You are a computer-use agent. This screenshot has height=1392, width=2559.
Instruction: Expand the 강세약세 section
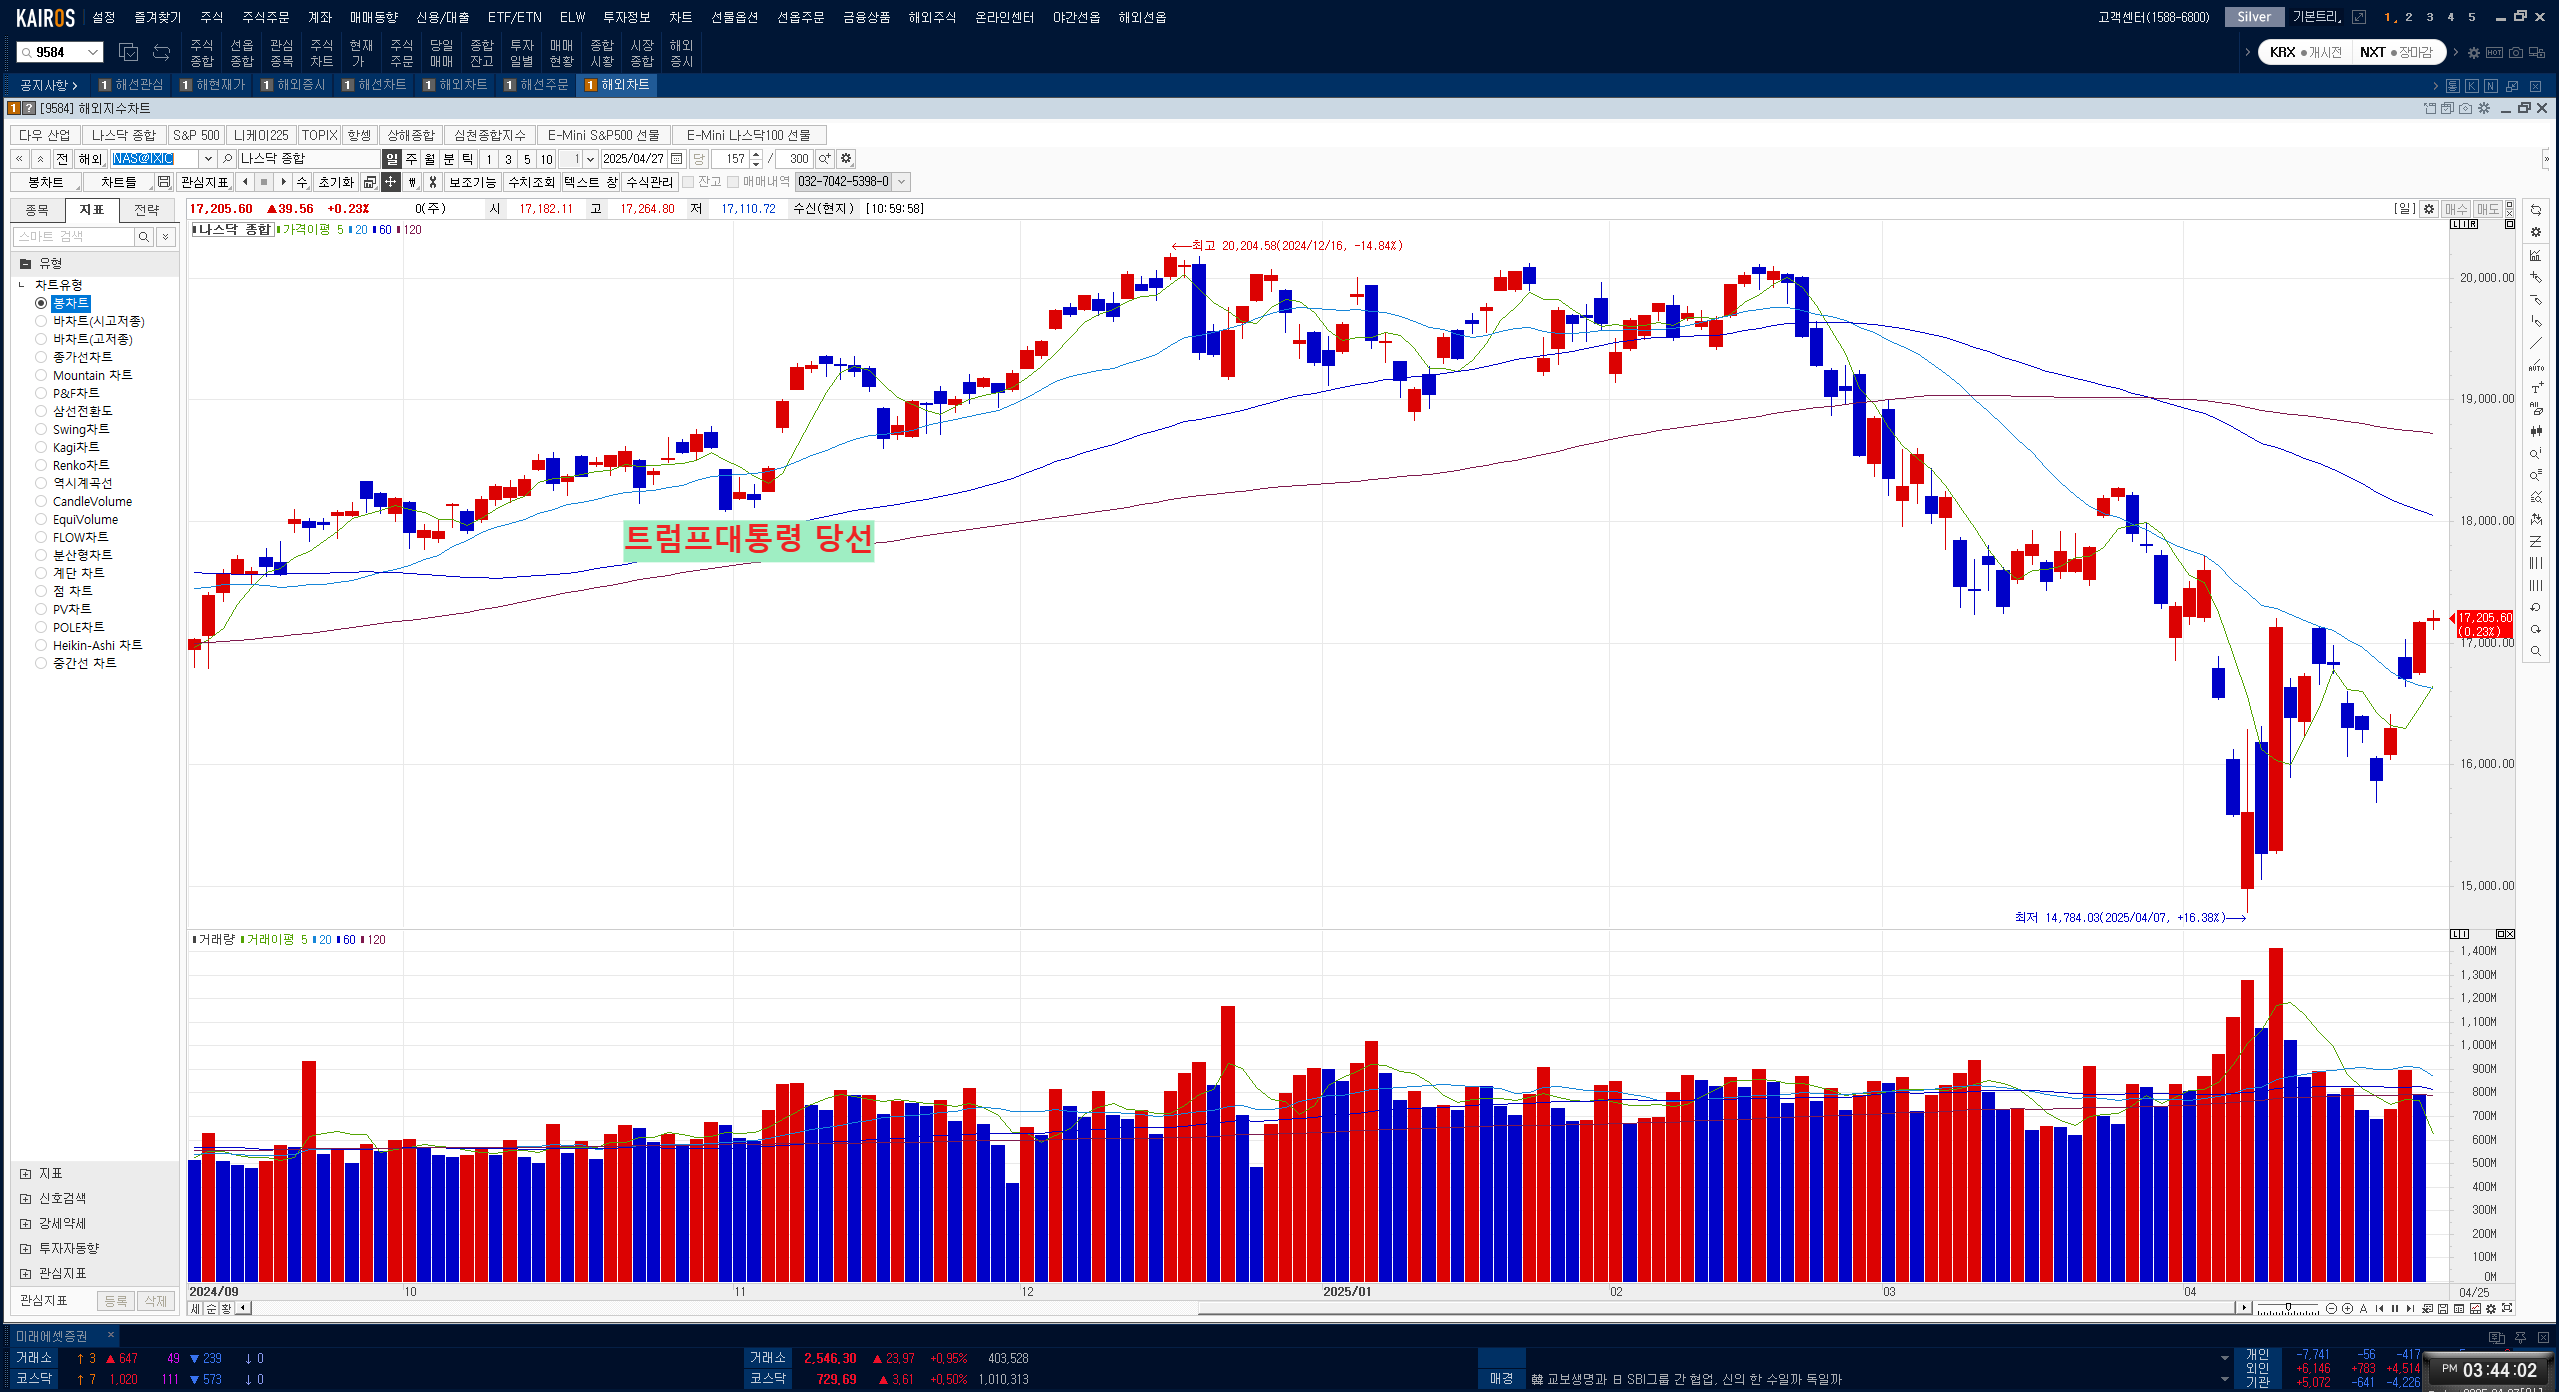25,1224
